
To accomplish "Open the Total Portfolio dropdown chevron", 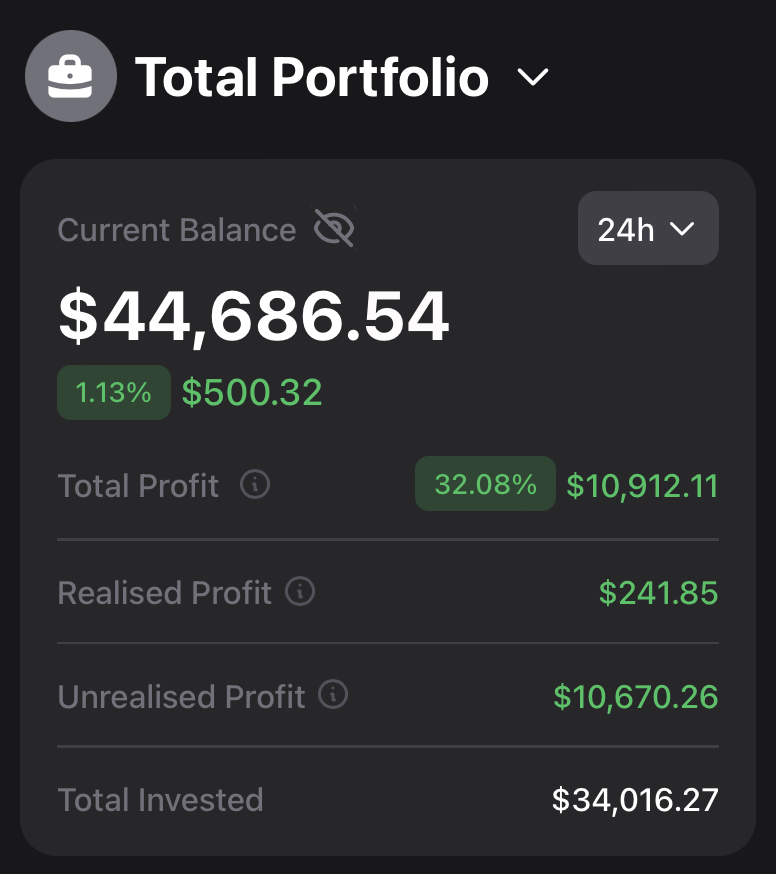I will click(533, 78).
